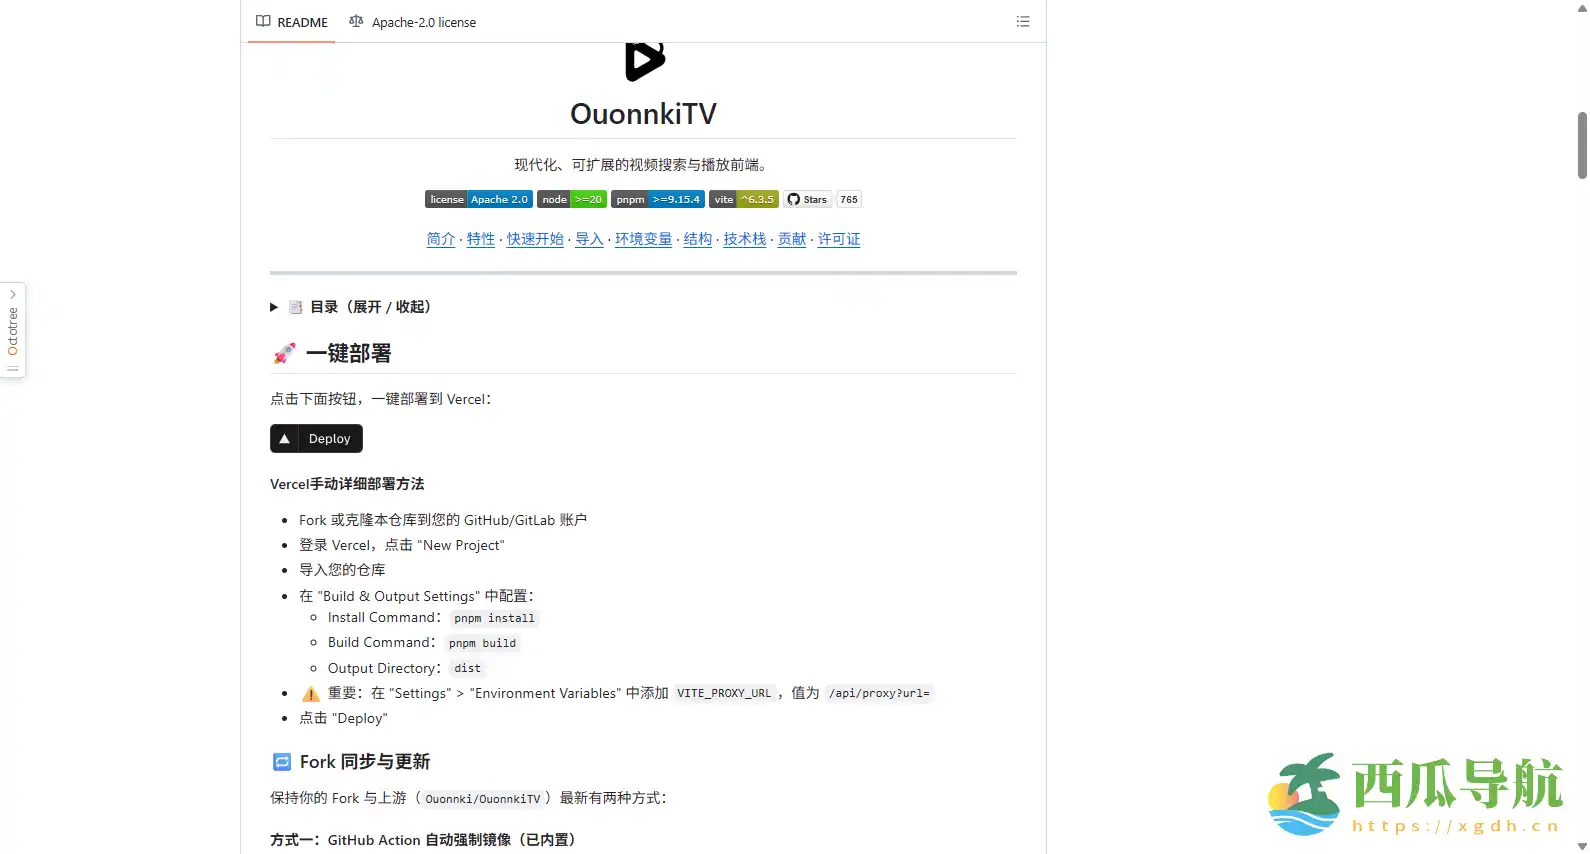Follow the 简介 anchor link

tap(440, 239)
